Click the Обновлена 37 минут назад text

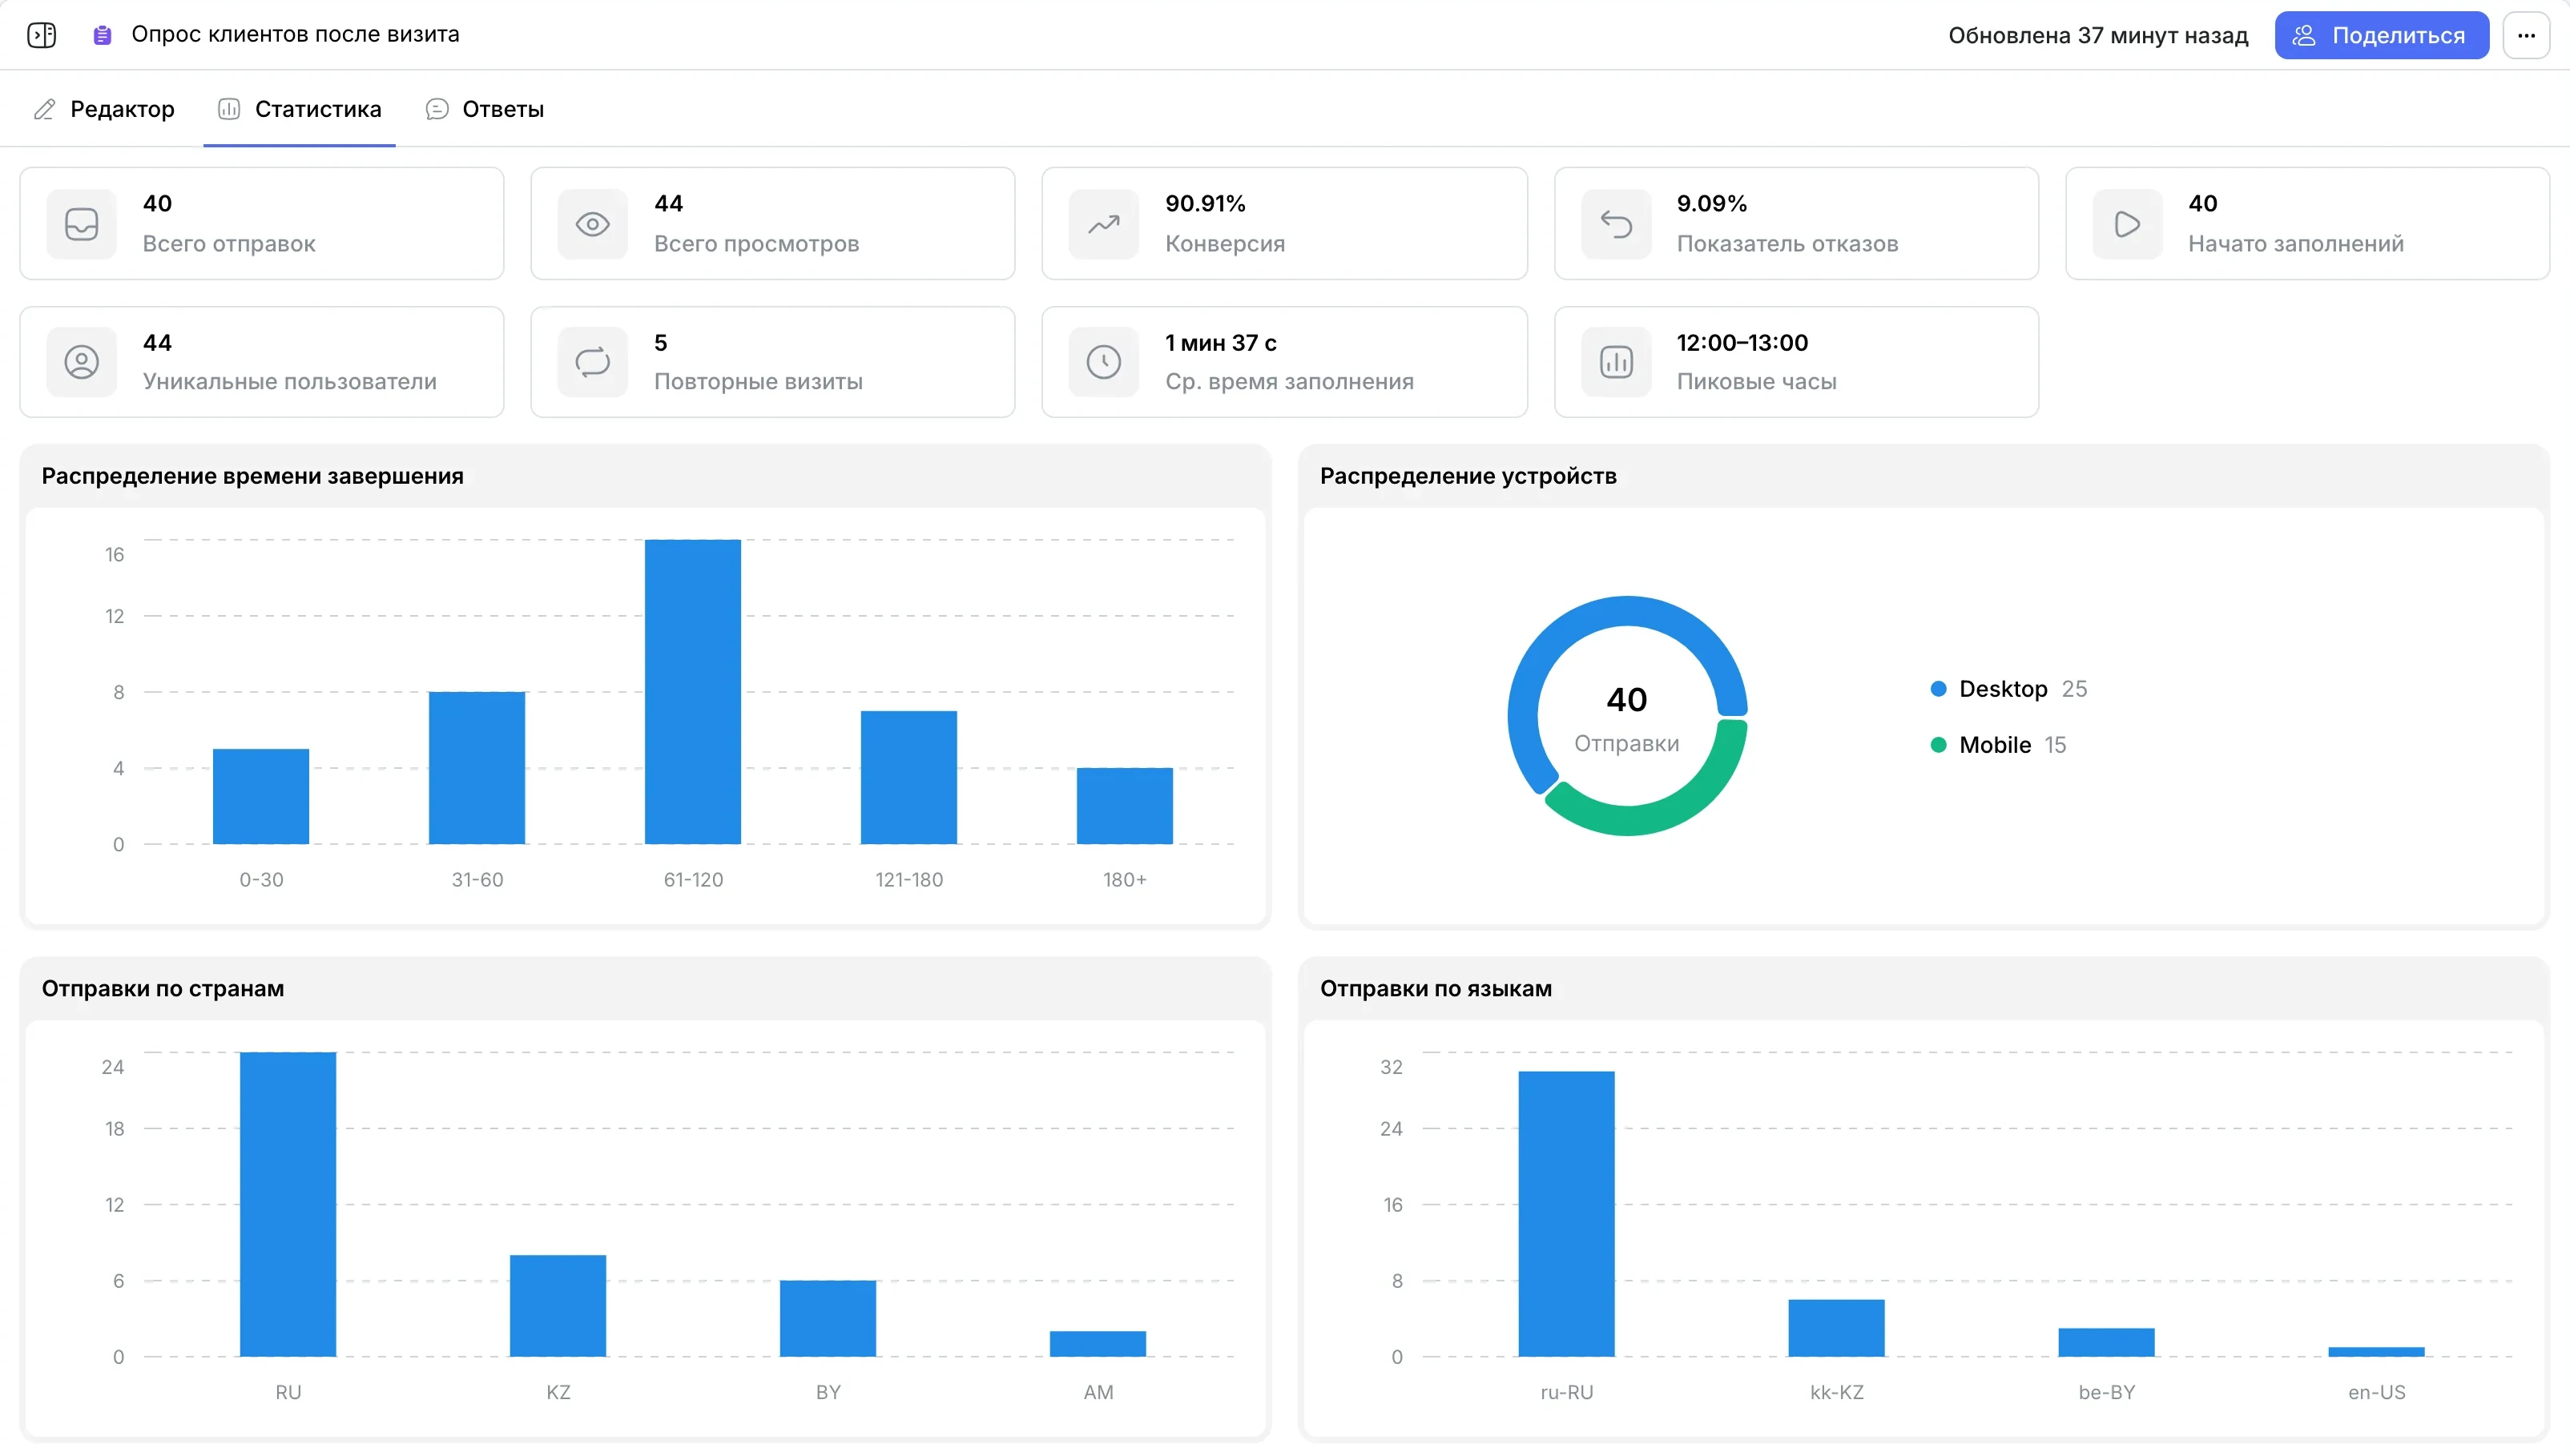[x=2098, y=35]
